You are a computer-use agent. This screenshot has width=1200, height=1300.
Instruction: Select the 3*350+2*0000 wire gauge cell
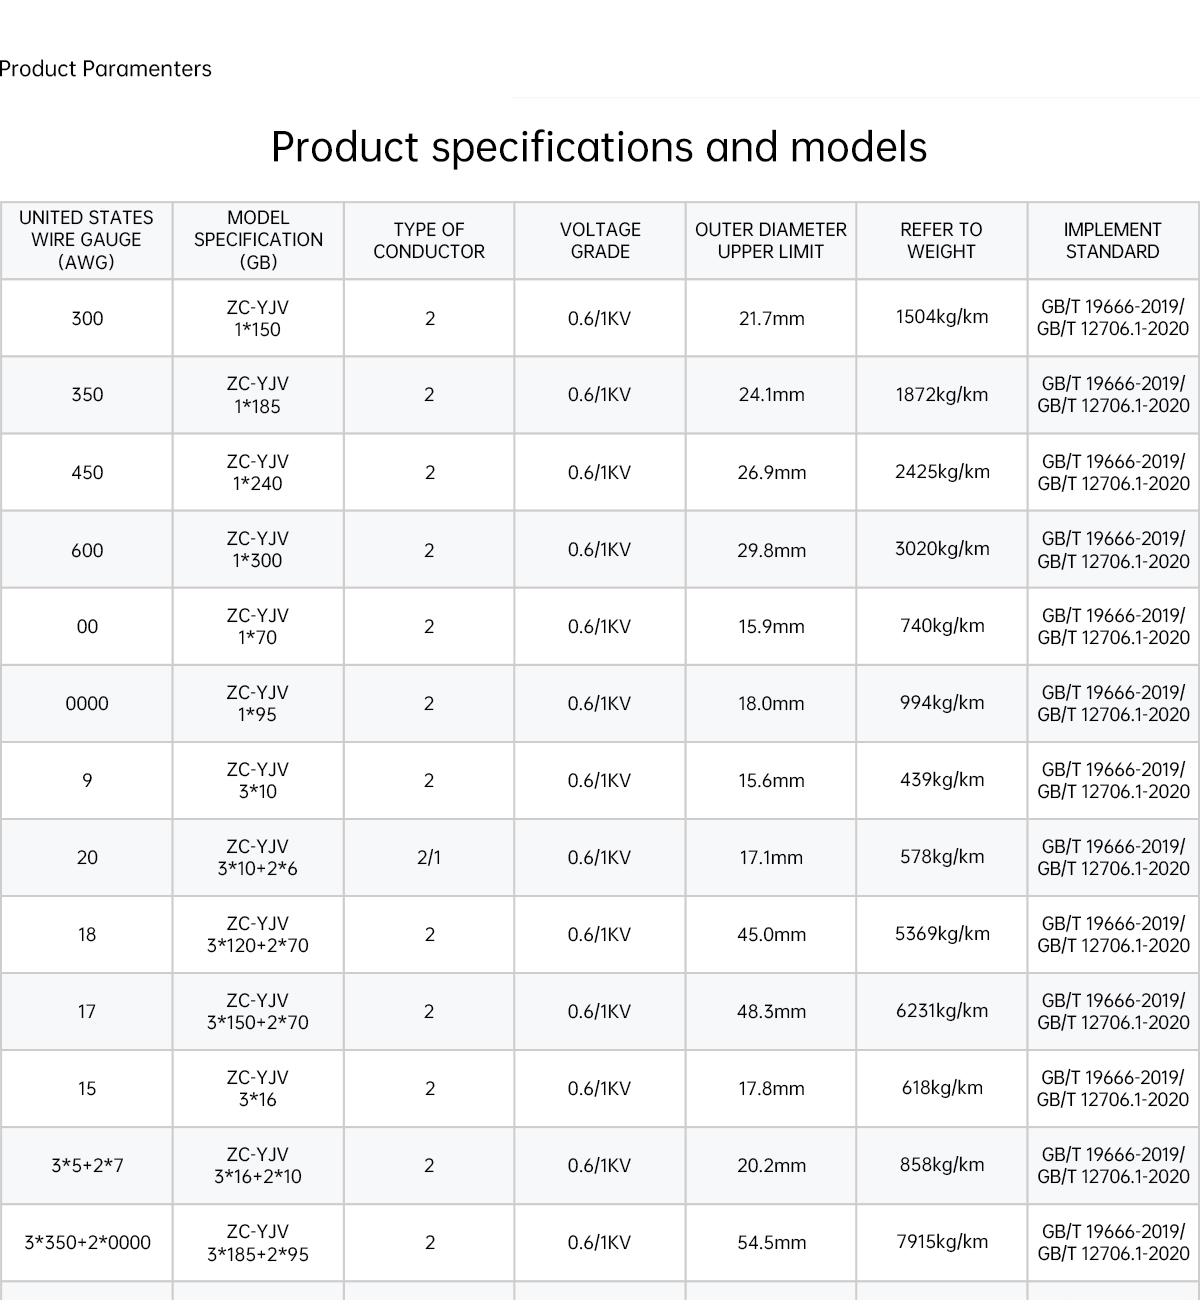[x=87, y=1242]
